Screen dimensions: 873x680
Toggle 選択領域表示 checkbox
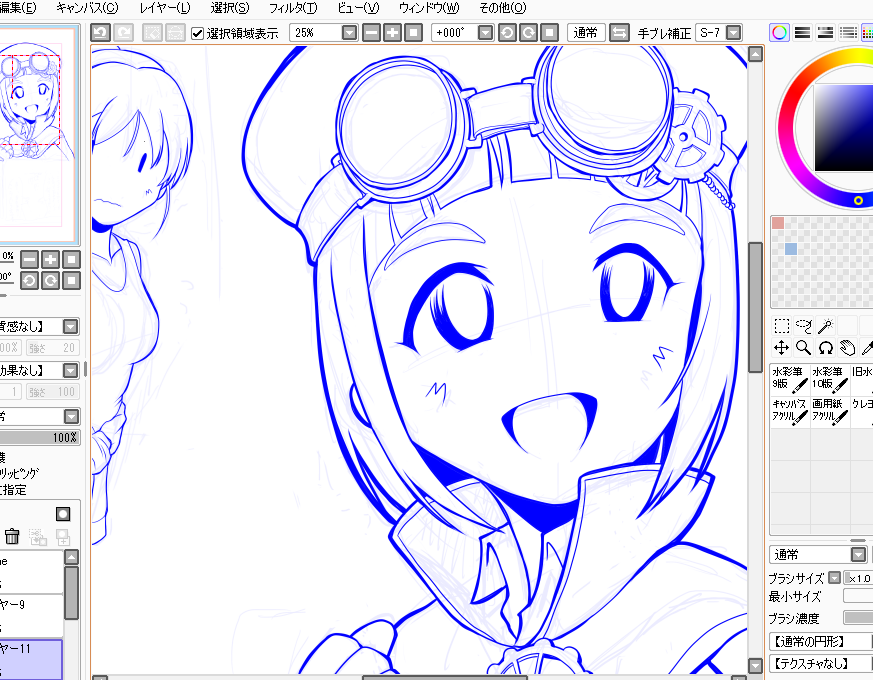197,33
